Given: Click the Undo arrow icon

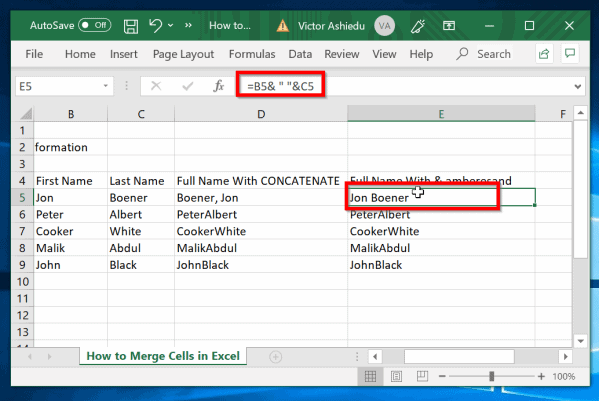Looking at the screenshot, I should [155, 26].
